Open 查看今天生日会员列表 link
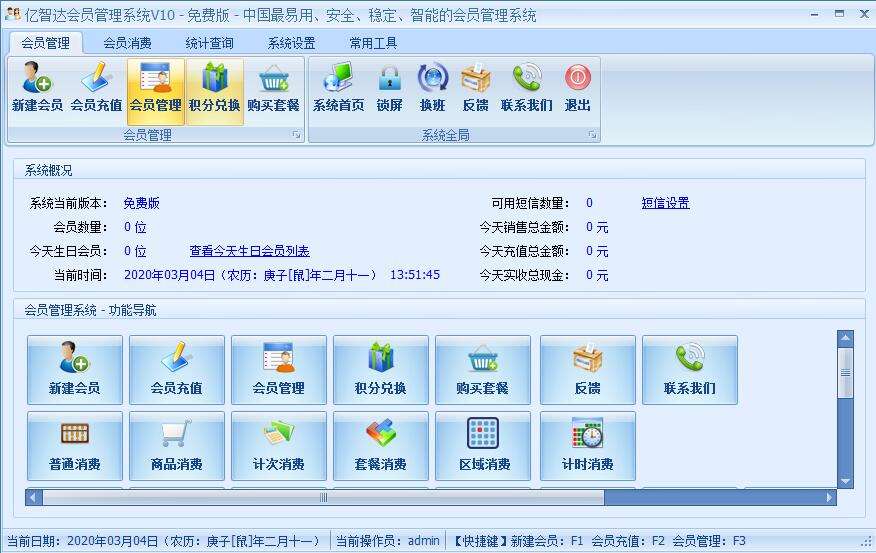The width and height of the screenshot is (876, 553). (249, 251)
